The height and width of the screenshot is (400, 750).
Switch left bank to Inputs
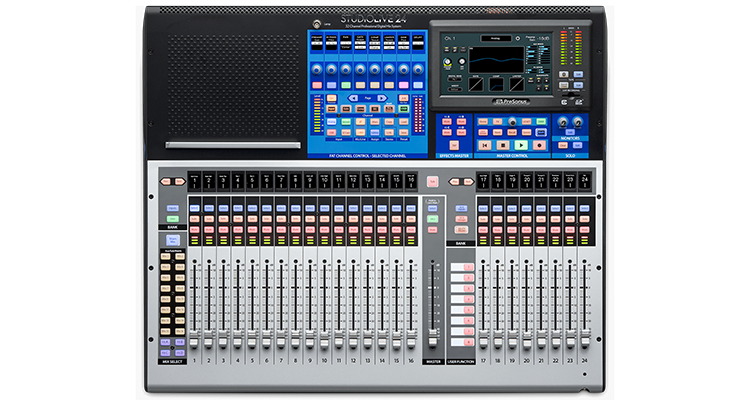pos(173,209)
